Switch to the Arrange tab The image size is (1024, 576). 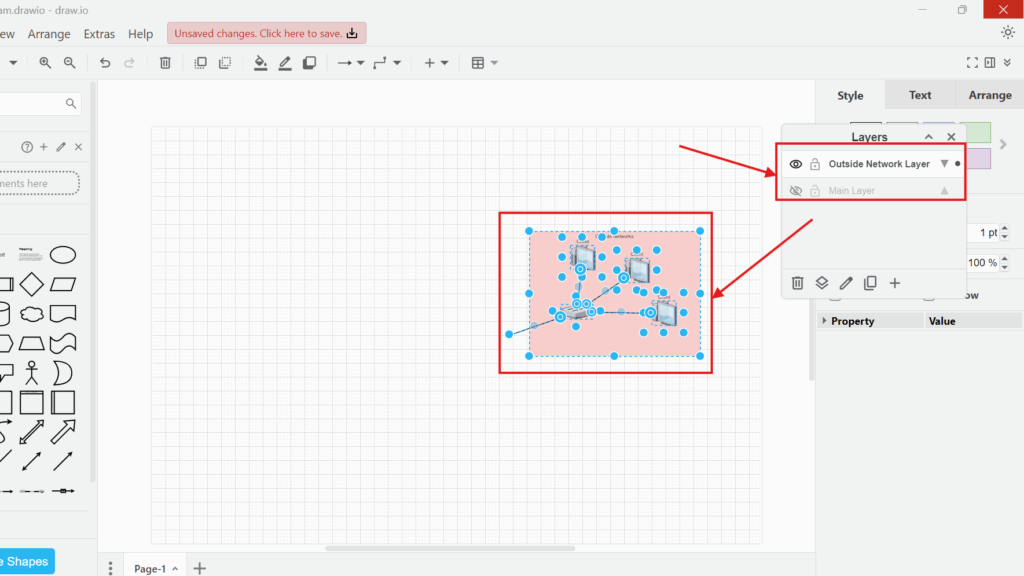pos(989,95)
